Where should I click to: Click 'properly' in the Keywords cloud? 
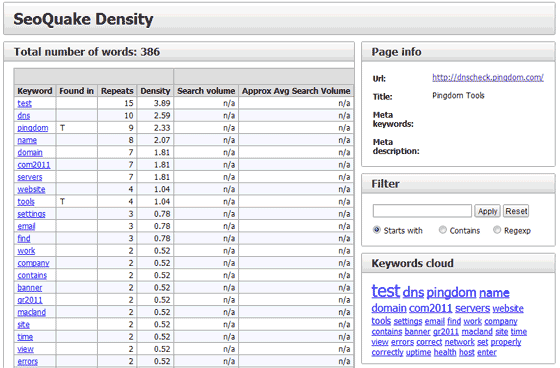tap(506, 342)
